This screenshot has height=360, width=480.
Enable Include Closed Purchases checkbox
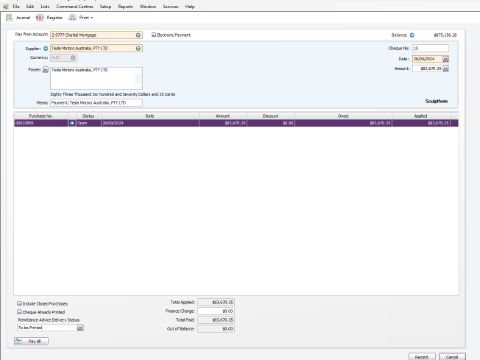coord(19,304)
